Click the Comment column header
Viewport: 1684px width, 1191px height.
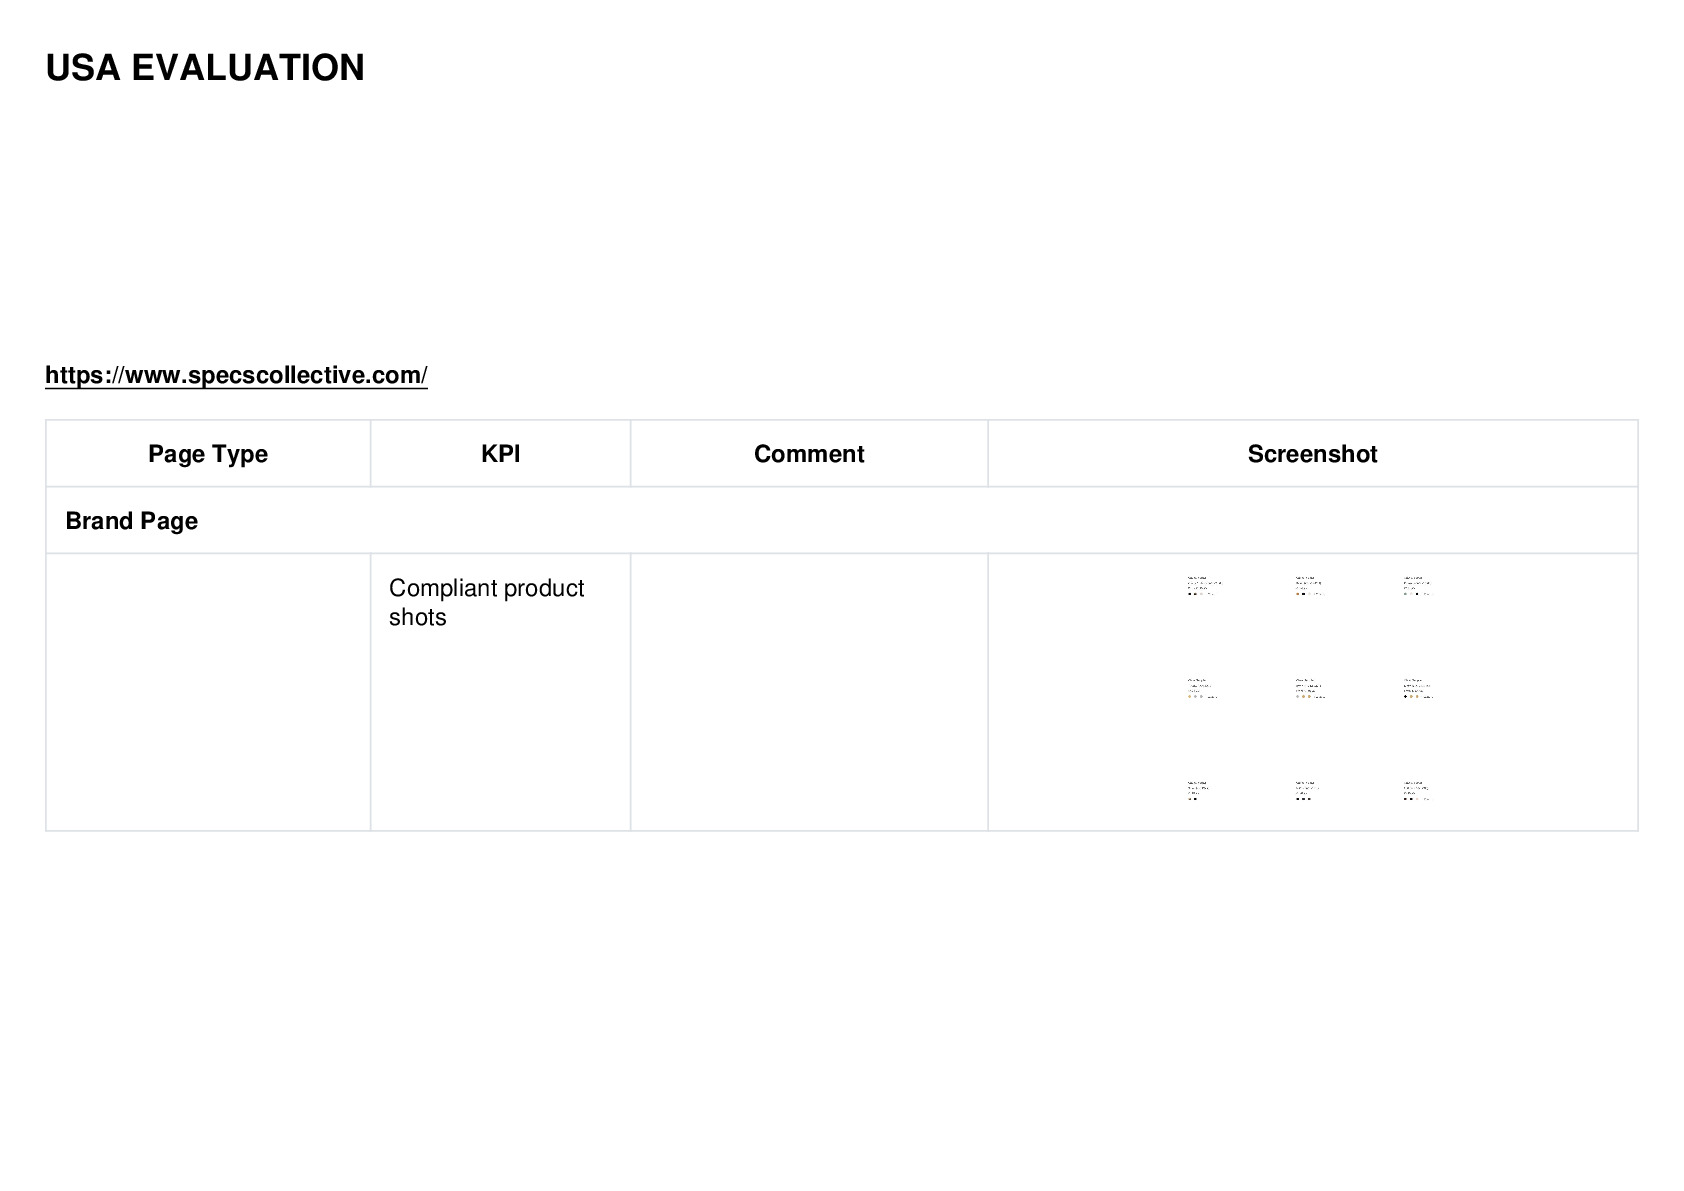coord(809,454)
